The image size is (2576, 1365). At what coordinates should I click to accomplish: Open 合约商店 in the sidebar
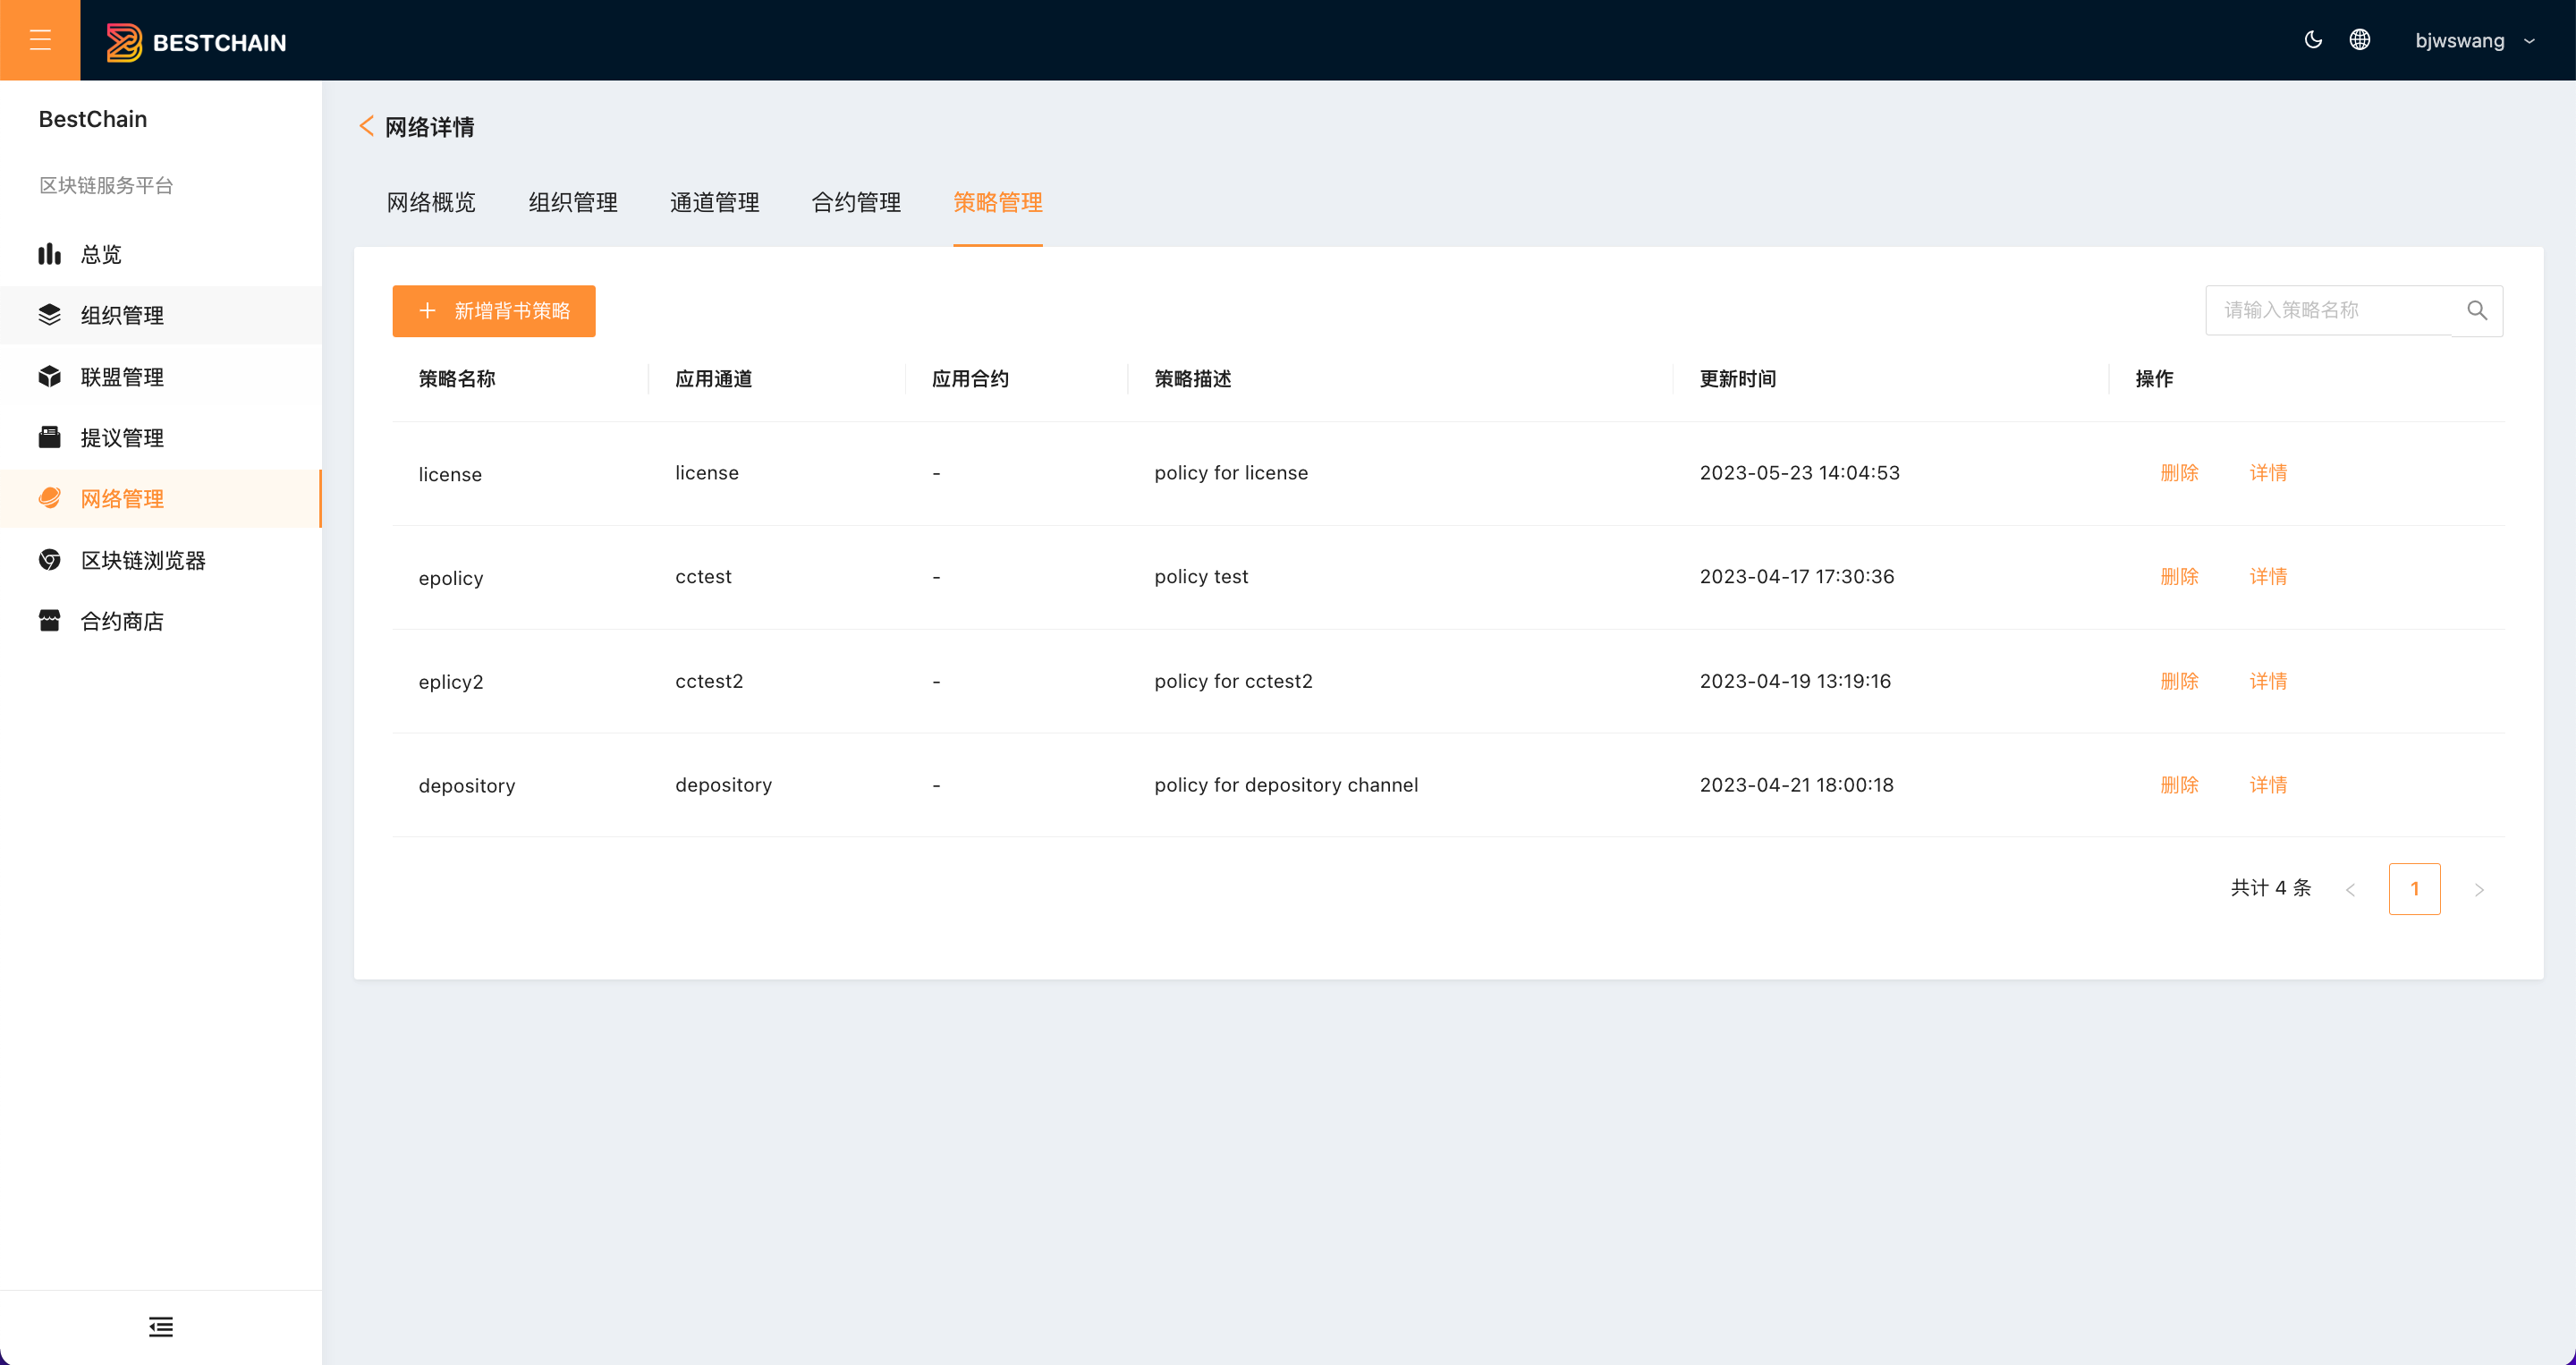click(161, 621)
